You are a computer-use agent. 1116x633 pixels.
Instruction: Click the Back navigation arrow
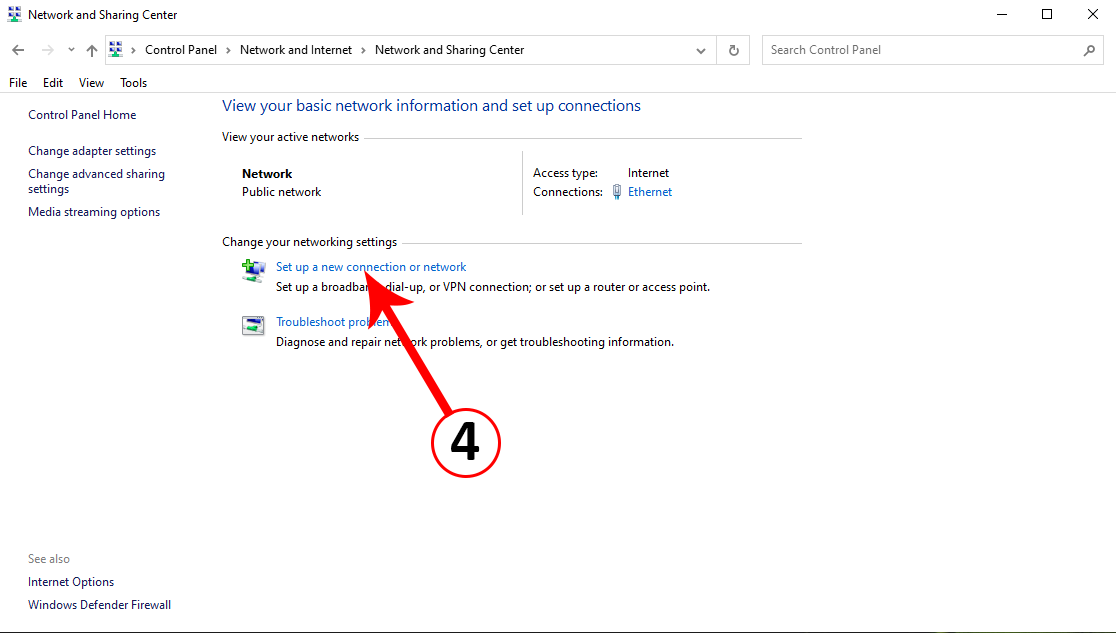(18, 50)
